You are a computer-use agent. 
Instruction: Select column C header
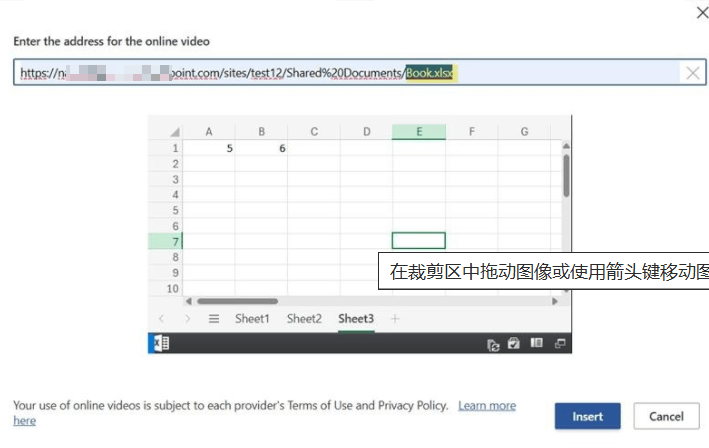[x=314, y=132]
